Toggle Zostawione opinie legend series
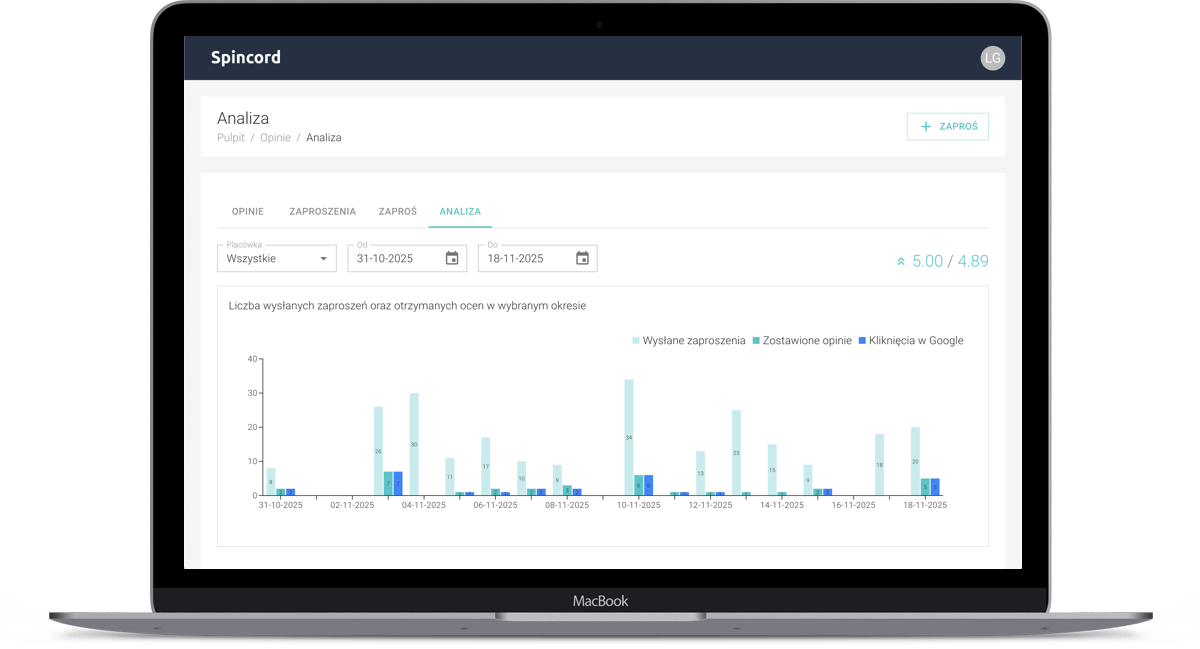Screen dimensions: 1200x649 click(x=802, y=341)
